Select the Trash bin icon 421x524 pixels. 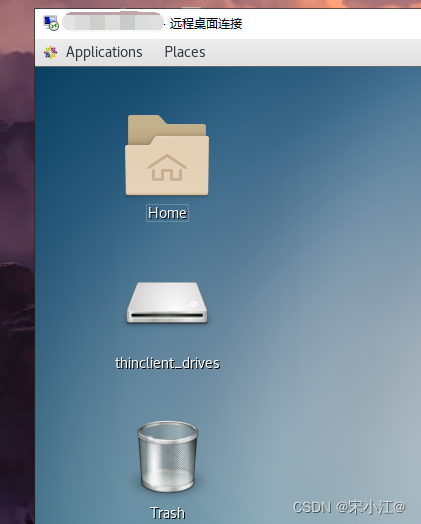pyautogui.click(x=168, y=457)
